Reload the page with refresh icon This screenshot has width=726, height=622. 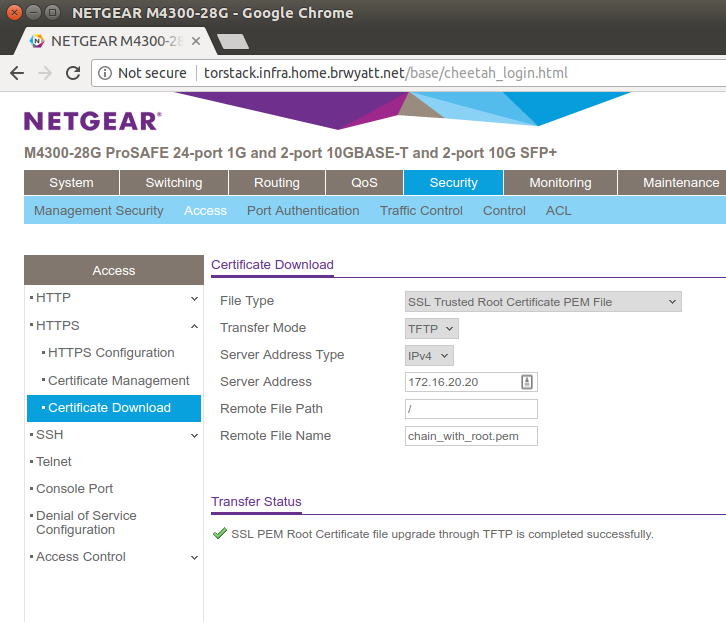pos(73,73)
